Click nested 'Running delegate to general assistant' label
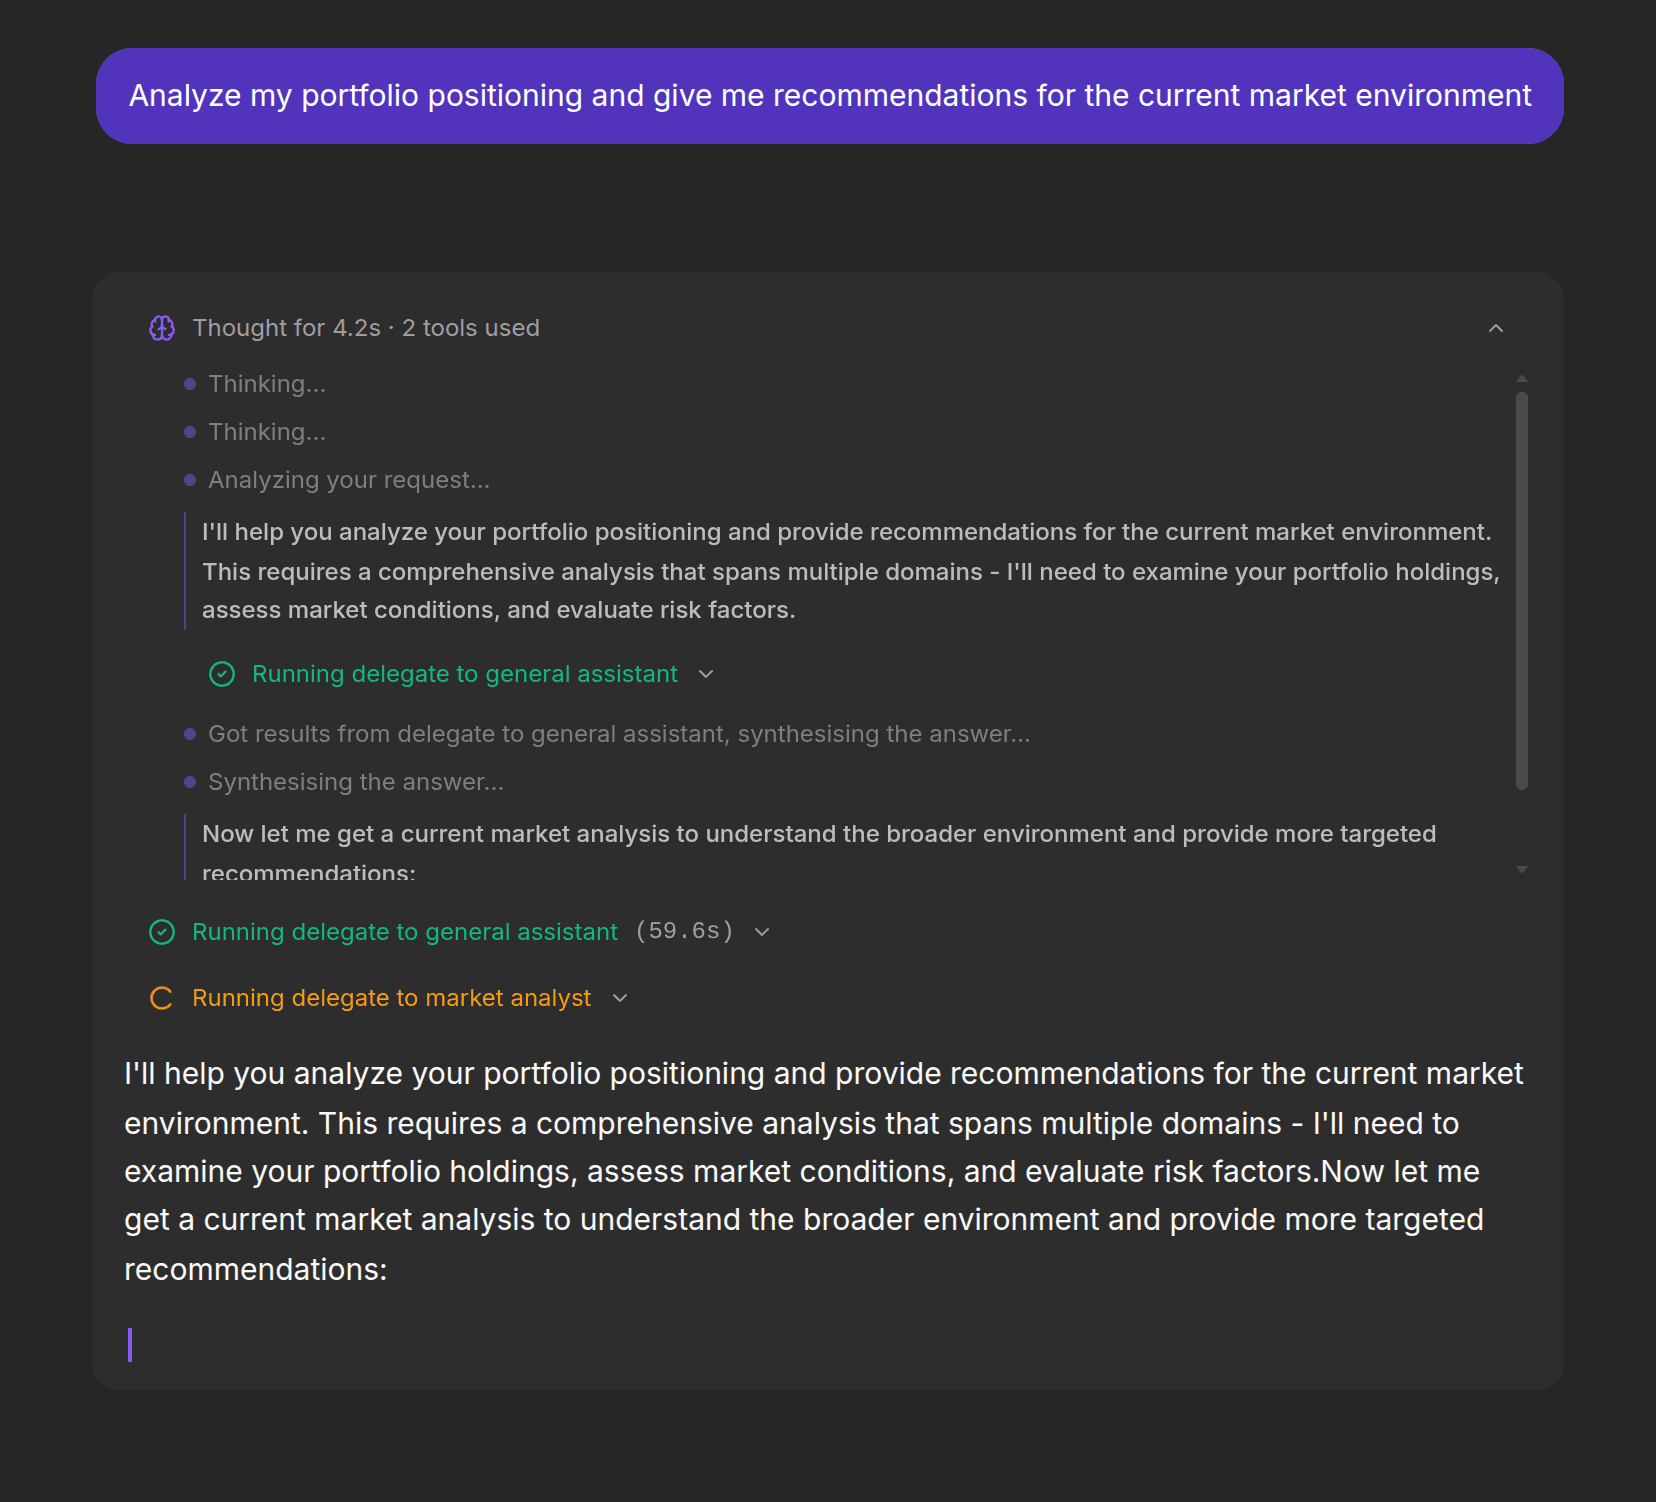1656x1502 pixels. coord(464,674)
